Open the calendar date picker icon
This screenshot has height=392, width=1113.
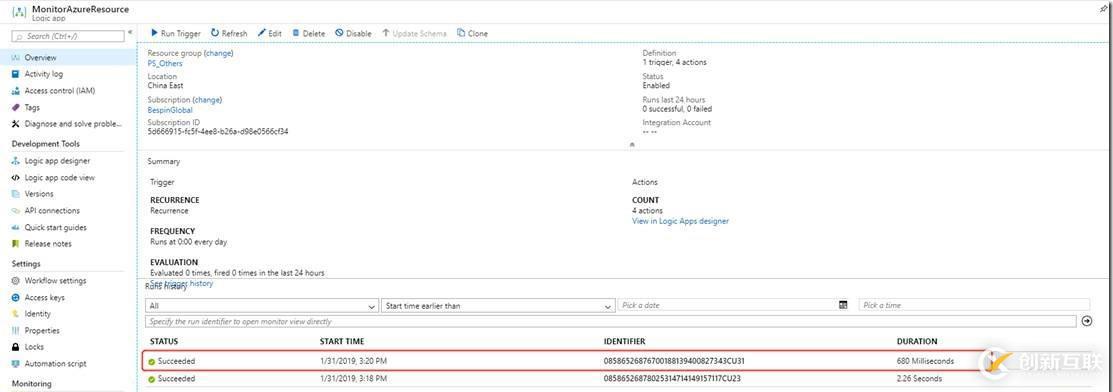click(x=843, y=305)
